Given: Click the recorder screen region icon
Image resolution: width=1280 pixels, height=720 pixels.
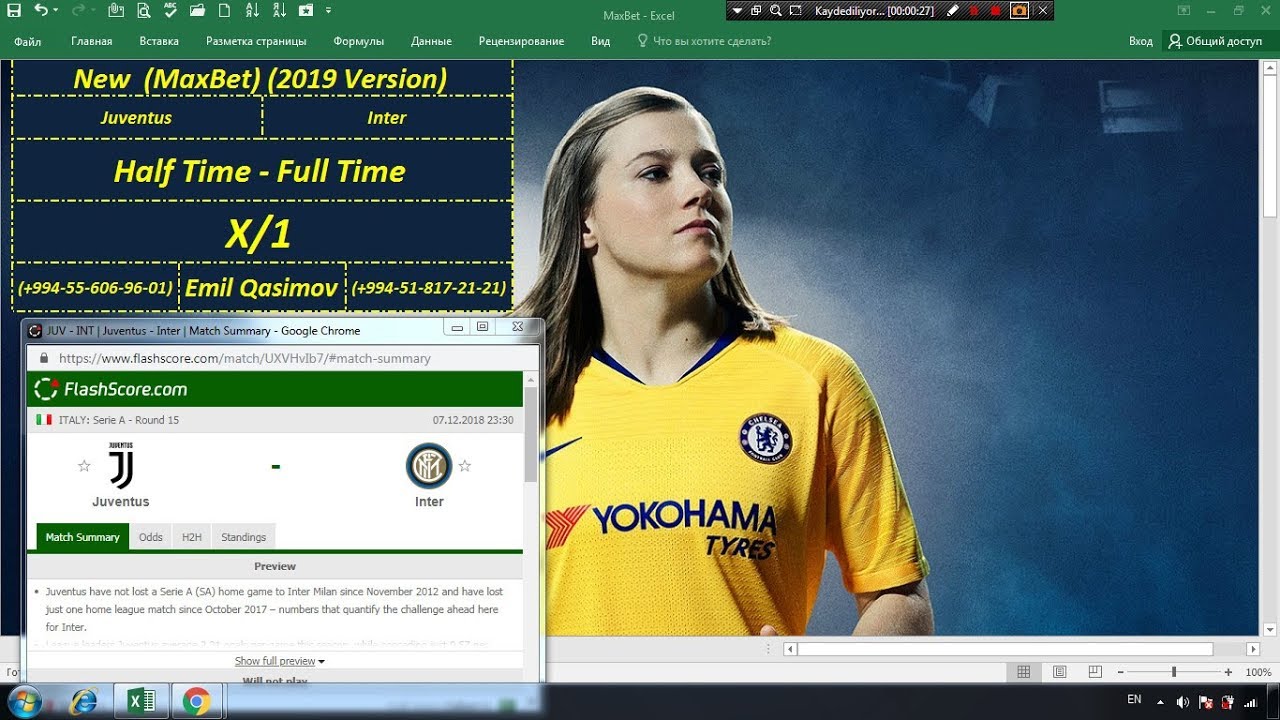Looking at the screenshot, I should tap(795, 11).
